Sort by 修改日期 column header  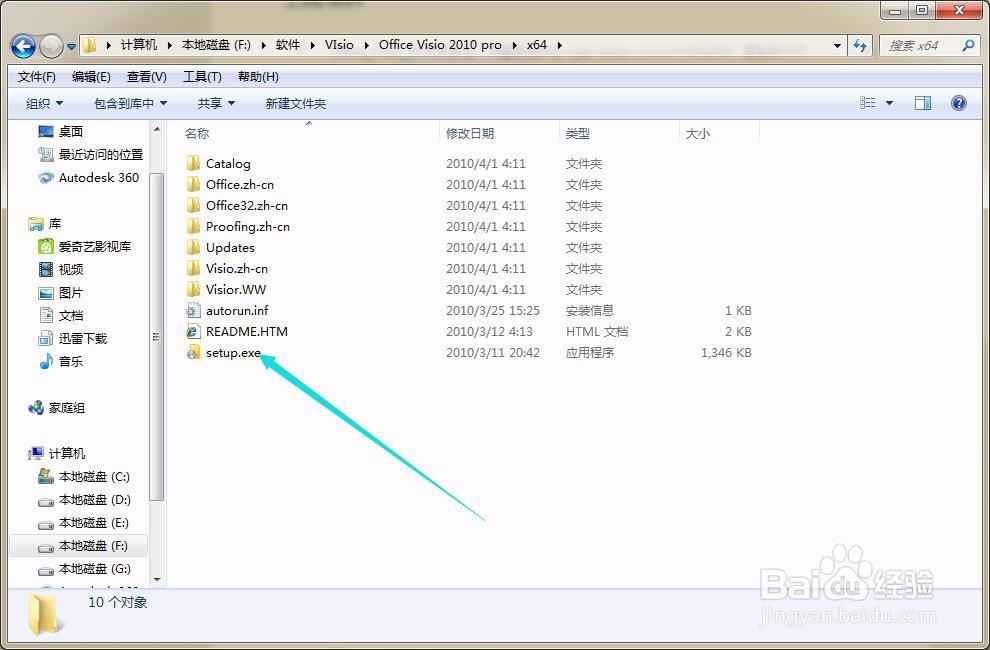click(x=470, y=133)
